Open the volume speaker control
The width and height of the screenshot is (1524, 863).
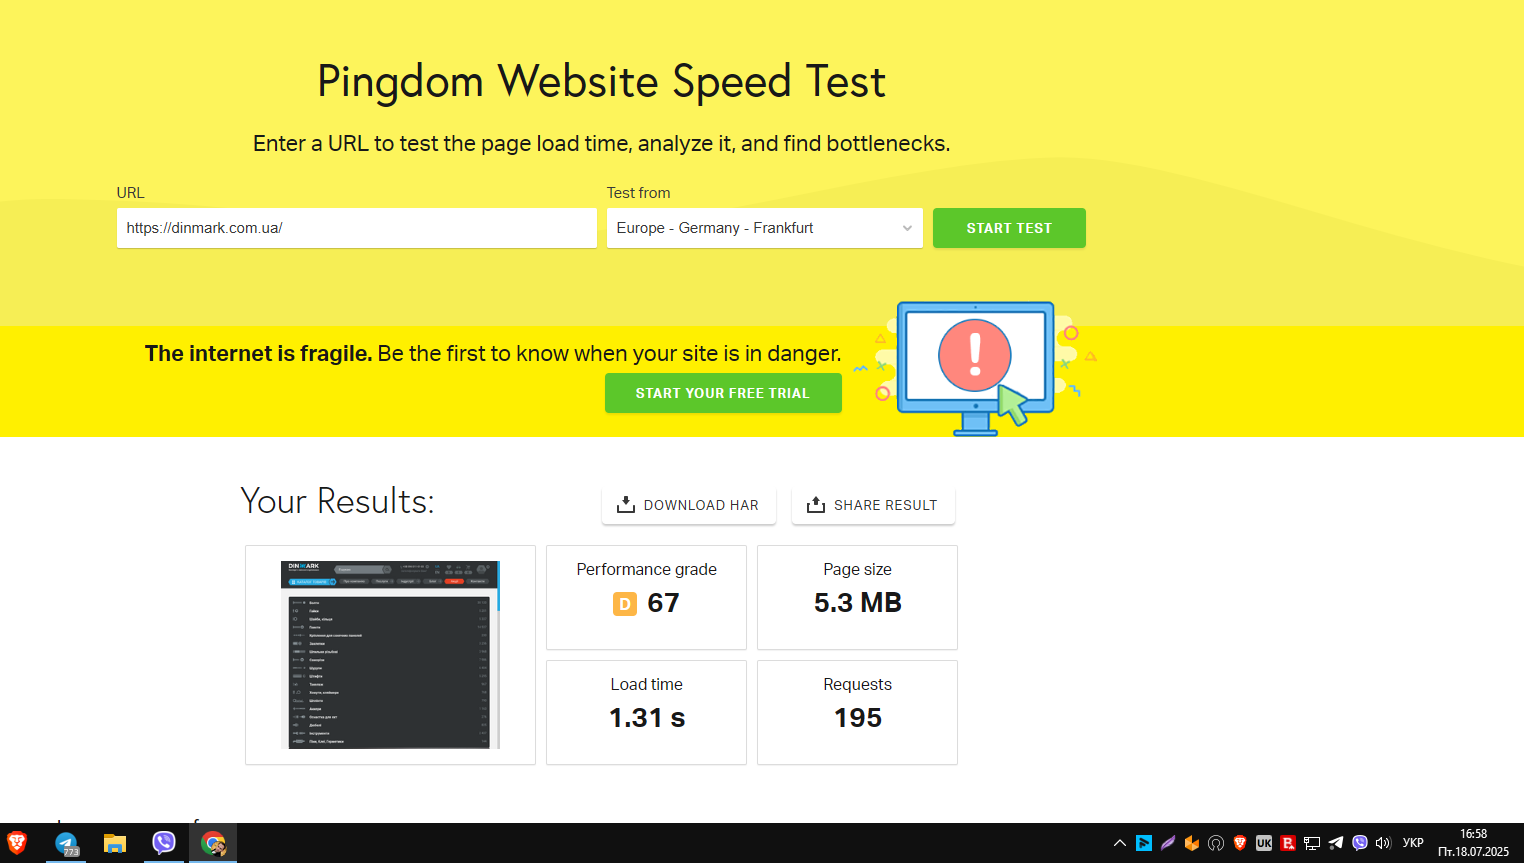pos(1384,843)
